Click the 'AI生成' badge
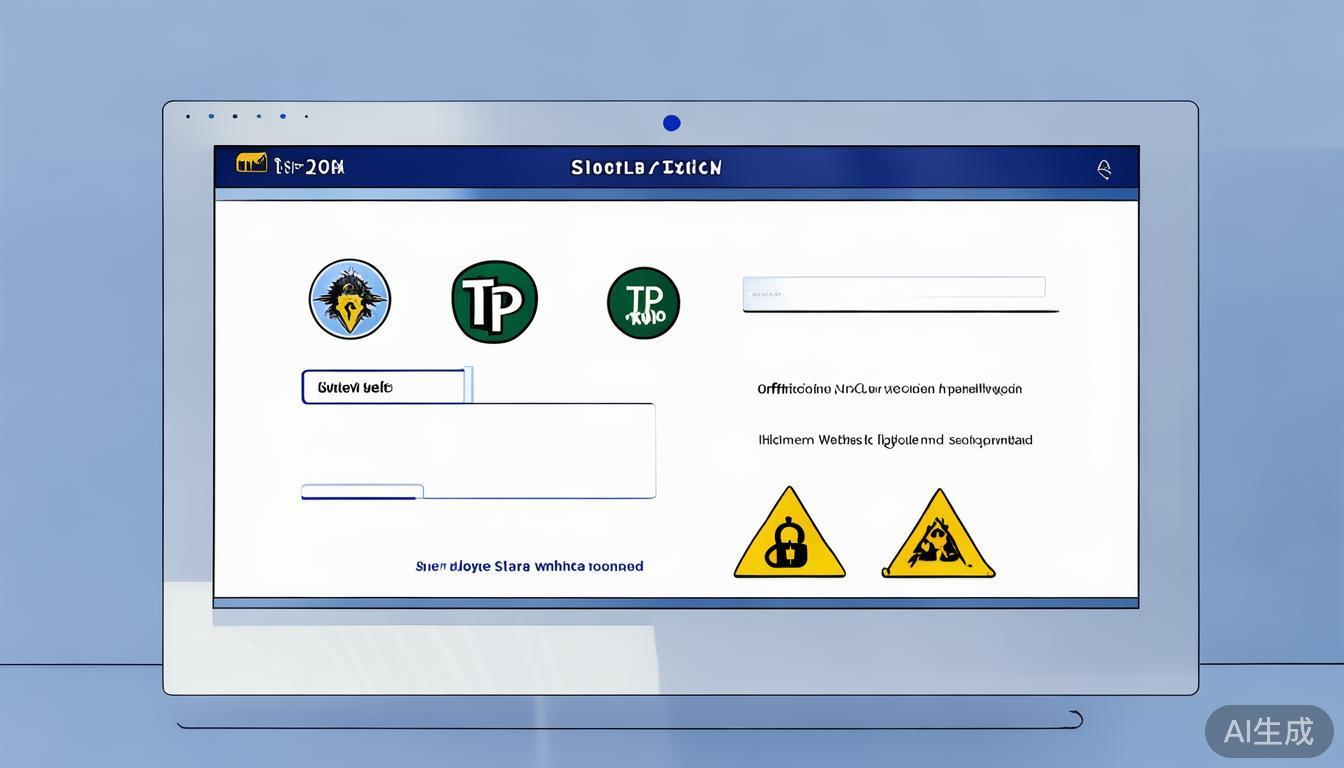The image size is (1344, 768). pyautogui.click(x=1268, y=731)
